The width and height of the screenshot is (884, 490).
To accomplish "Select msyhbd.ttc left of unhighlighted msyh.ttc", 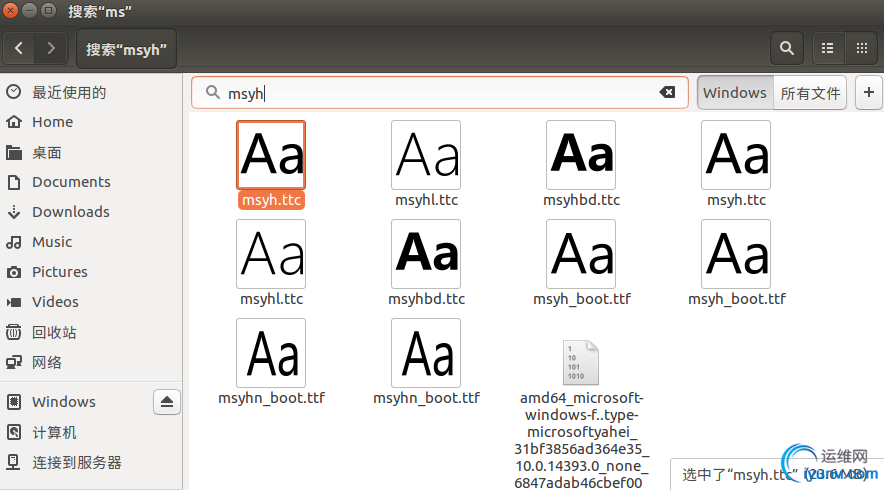I will [x=581, y=165].
